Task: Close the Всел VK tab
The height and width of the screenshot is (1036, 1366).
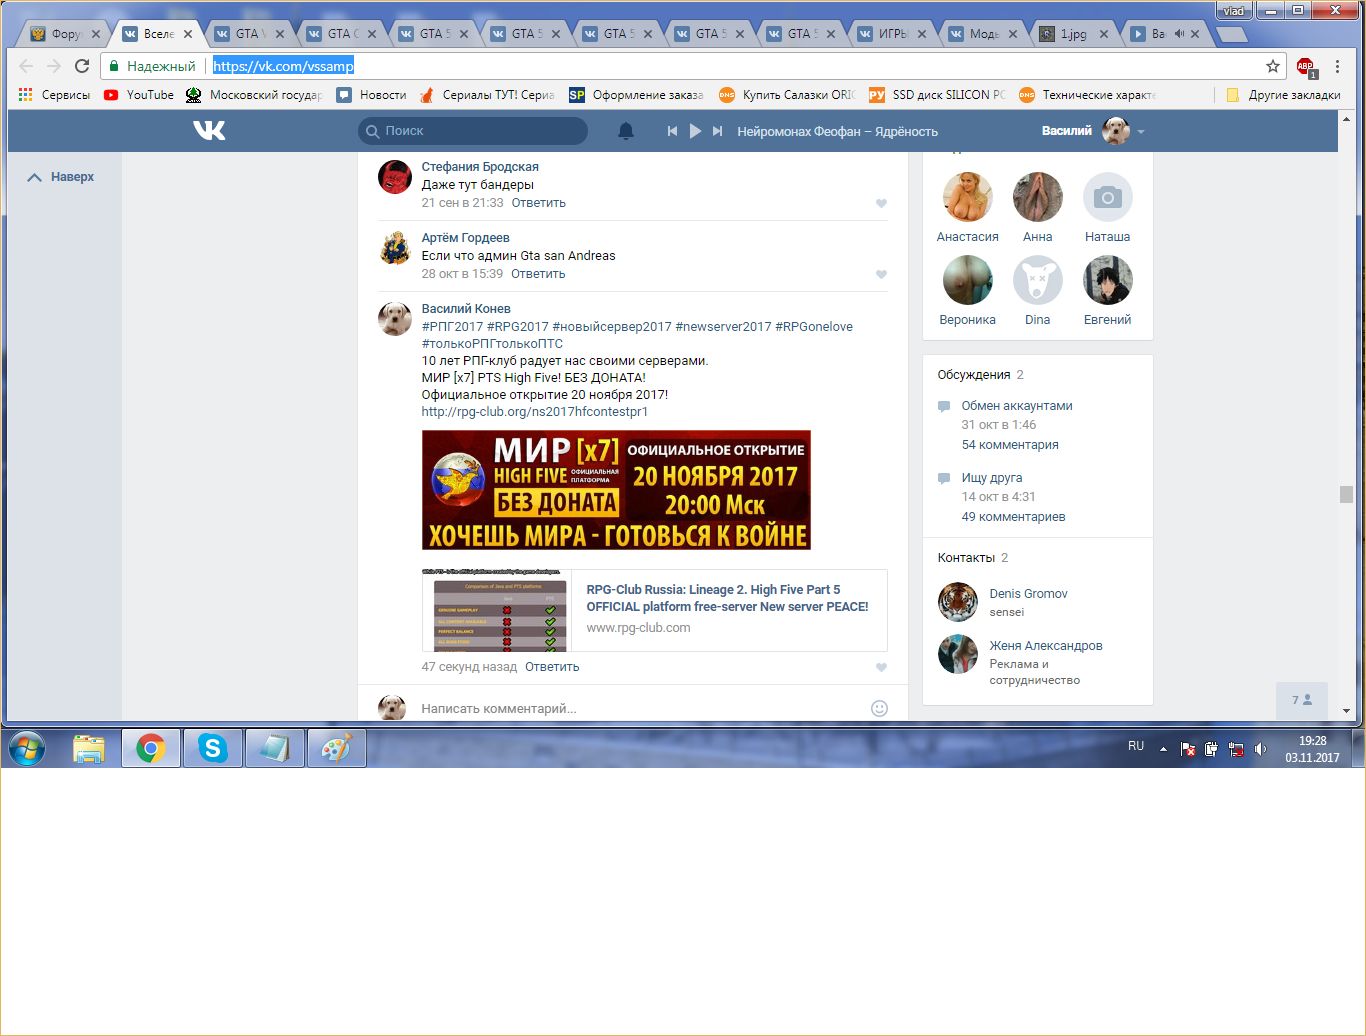Action: coord(188,34)
